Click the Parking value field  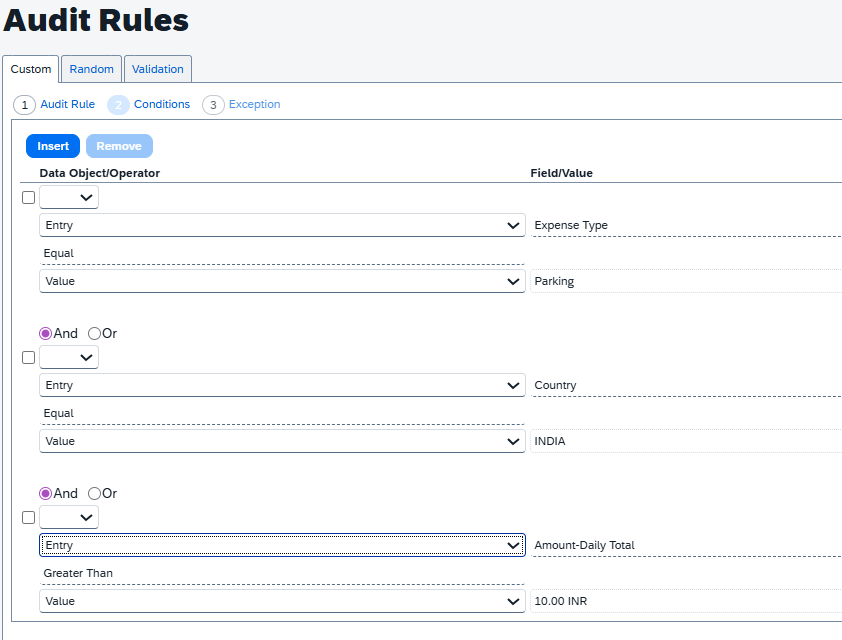pyautogui.click(x=686, y=281)
